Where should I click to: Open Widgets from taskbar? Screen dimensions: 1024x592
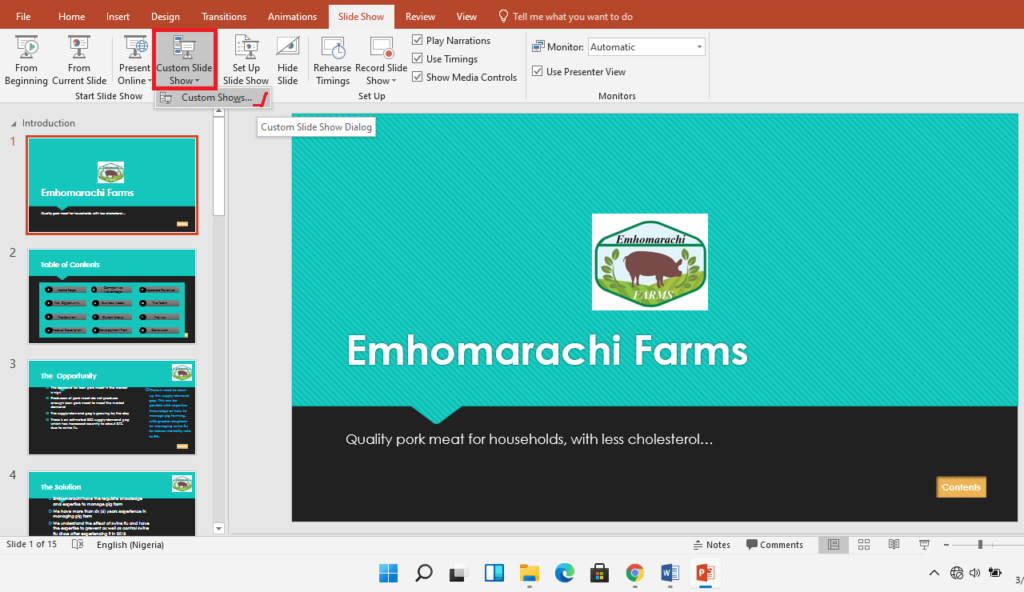494,573
